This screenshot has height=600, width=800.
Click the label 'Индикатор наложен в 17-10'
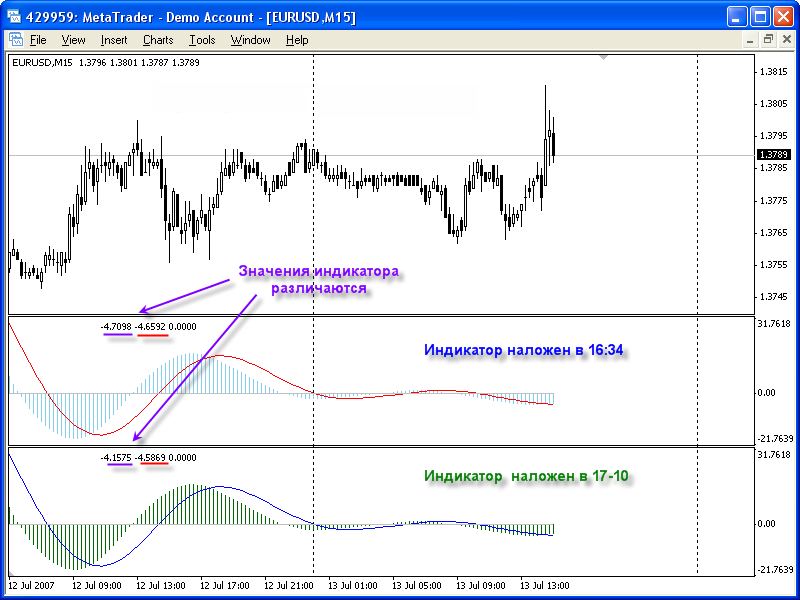[x=526, y=476]
